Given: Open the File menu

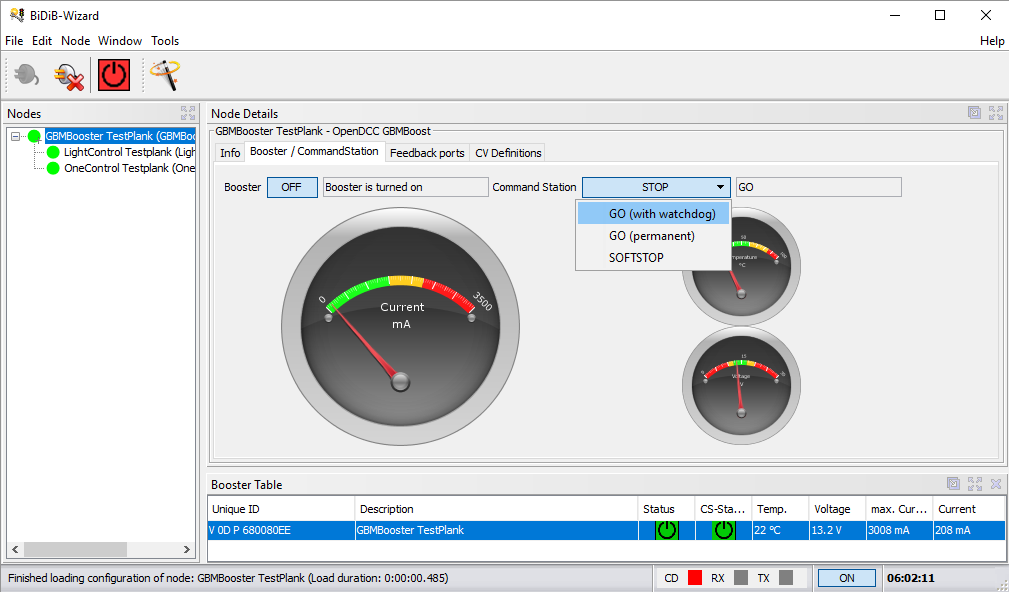Looking at the screenshot, I should point(14,41).
